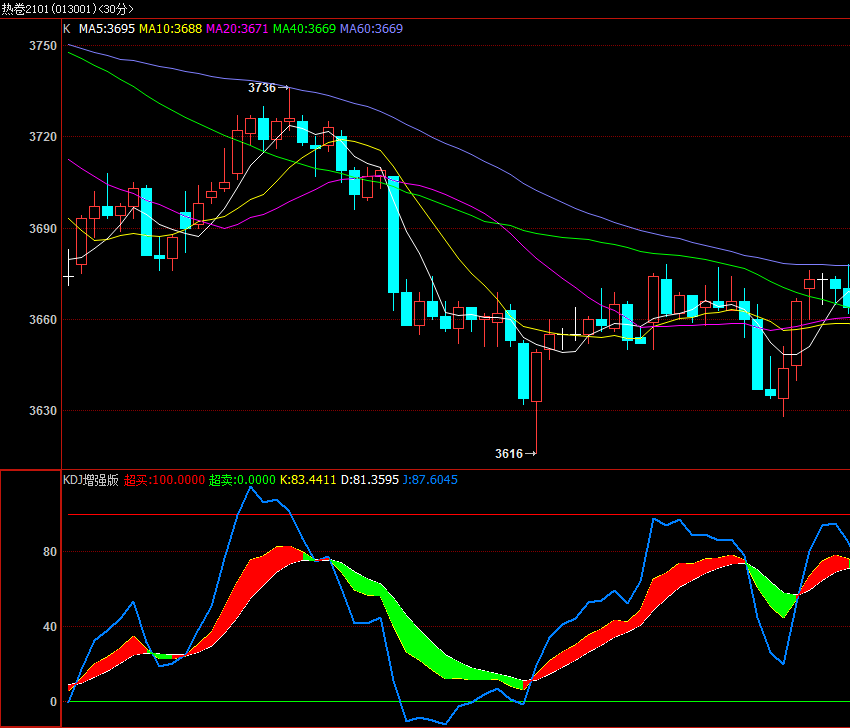This screenshot has width=850, height=728.
Task: Click the 3720 price axis label
Action: tap(43, 137)
